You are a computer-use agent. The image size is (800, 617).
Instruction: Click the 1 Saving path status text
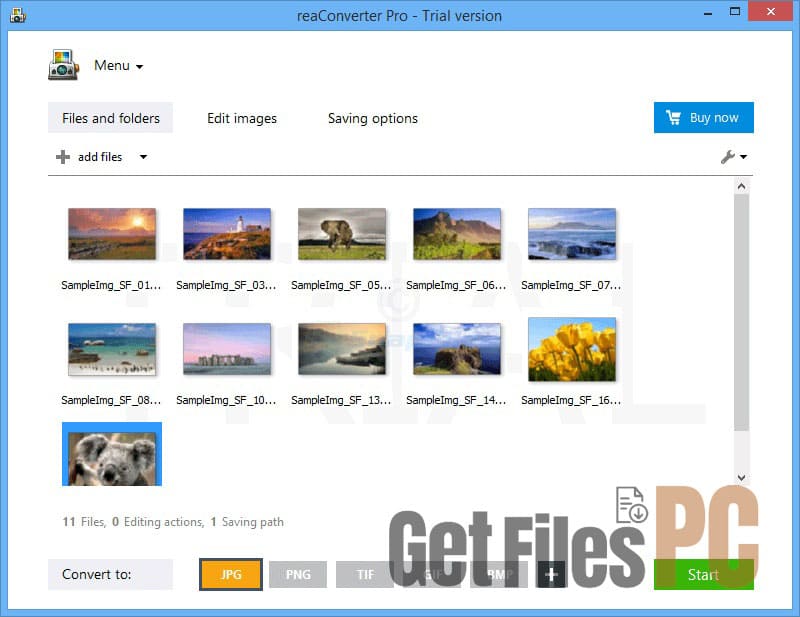(247, 522)
